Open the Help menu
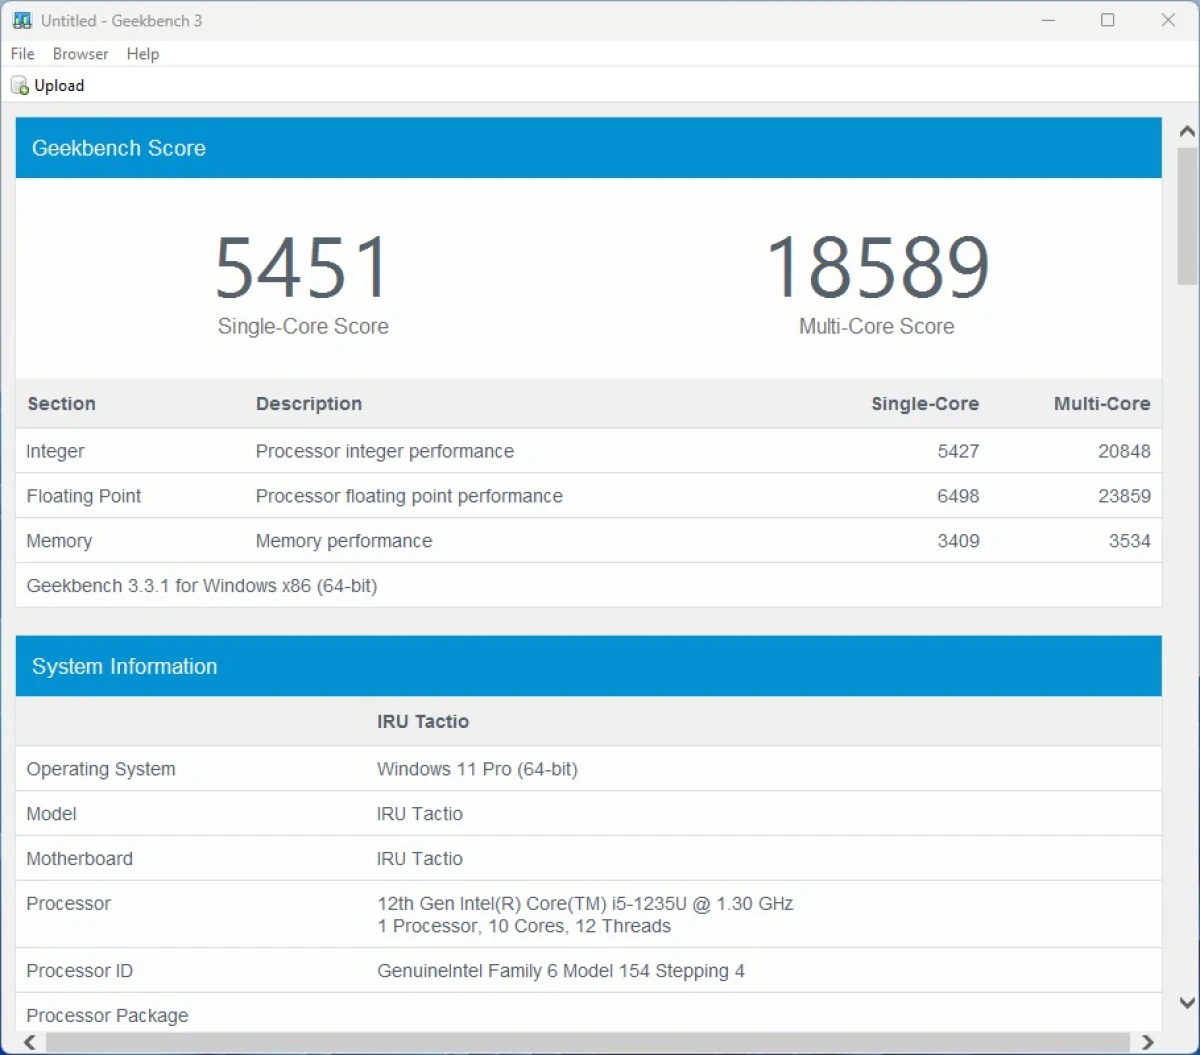Image resolution: width=1200 pixels, height=1055 pixels. coord(143,54)
